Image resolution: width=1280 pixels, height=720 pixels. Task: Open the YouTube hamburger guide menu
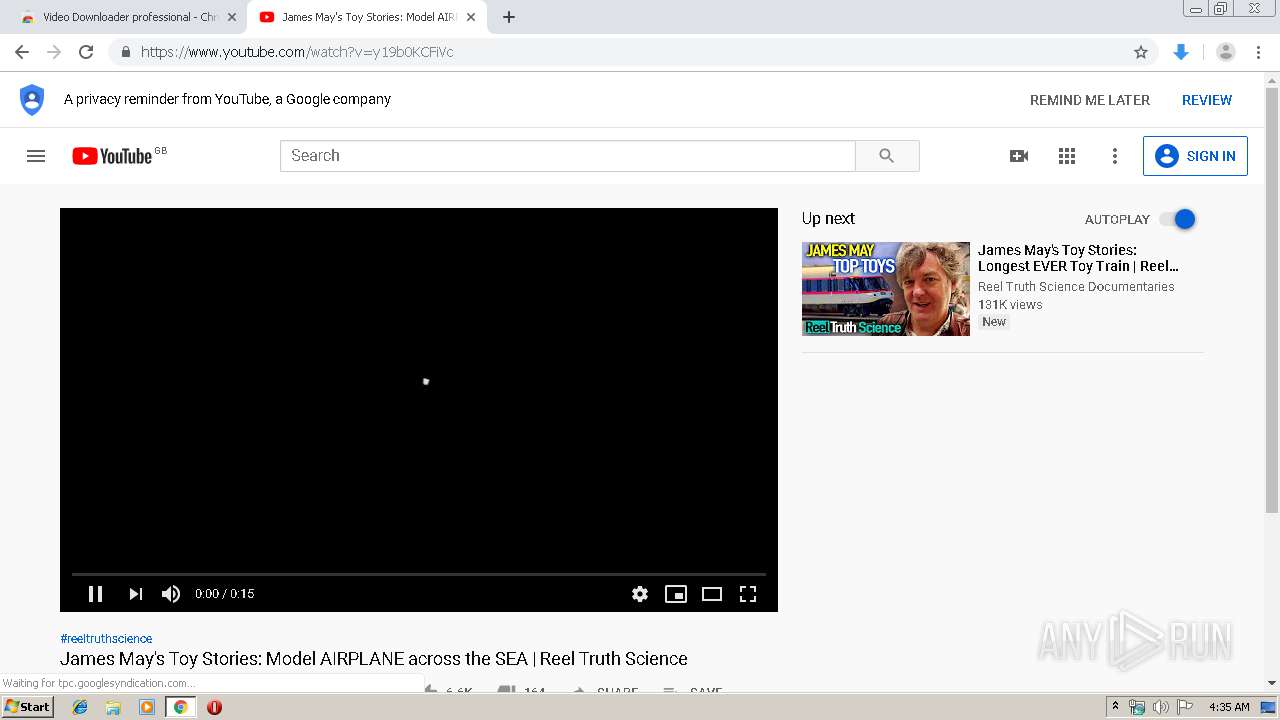(36, 156)
